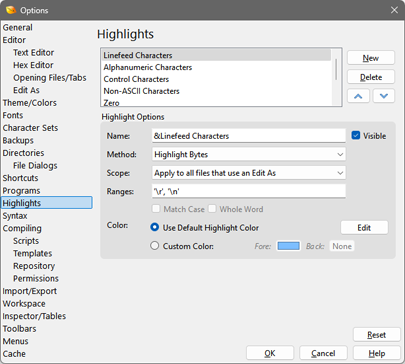This screenshot has height=364, width=405.
Task: Select Linefeed Characters in highlights list
Action: point(216,55)
